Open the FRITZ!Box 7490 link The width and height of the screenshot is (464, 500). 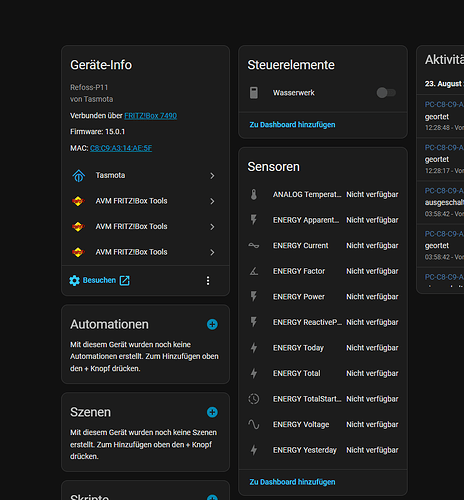click(x=150, y=116)
